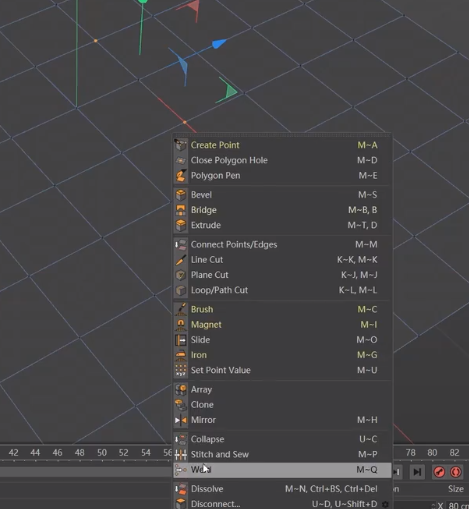The width and height of the screenshot is (469, 509).
Task: Click frame 48 on the timeline ruler
Action: 79,453
